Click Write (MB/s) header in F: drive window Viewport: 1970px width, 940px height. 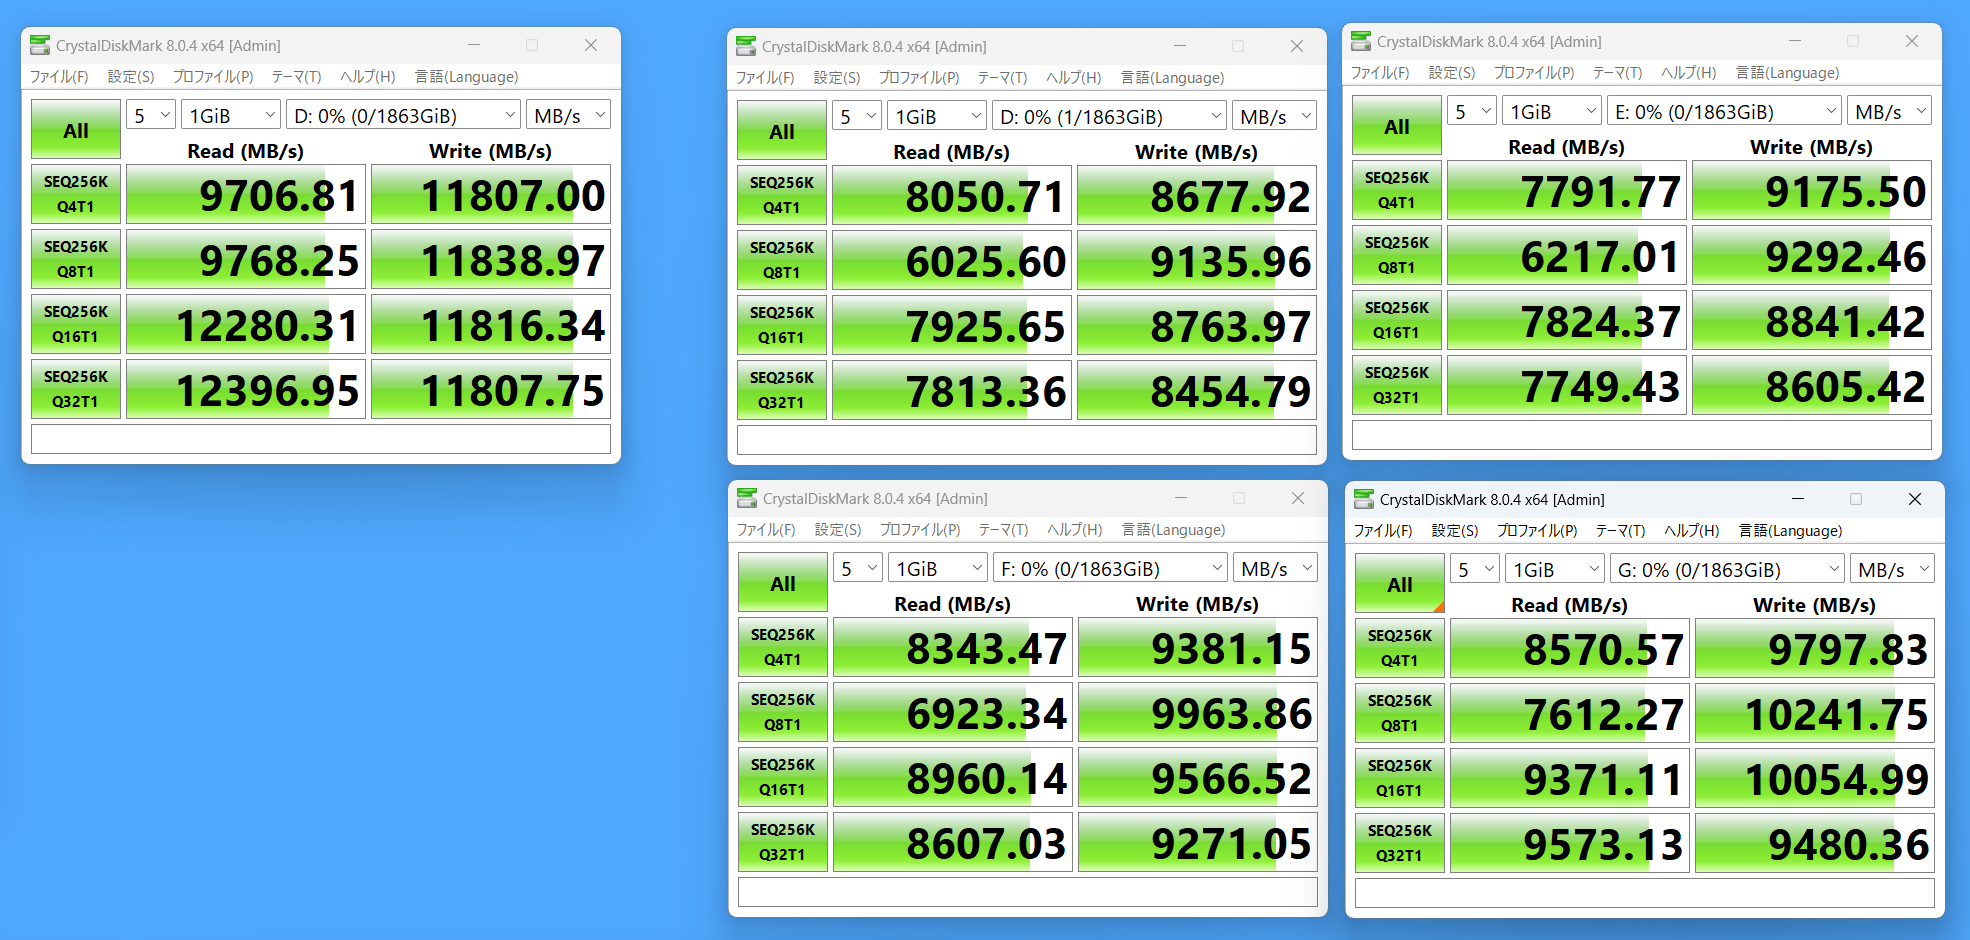(1198, 603)
